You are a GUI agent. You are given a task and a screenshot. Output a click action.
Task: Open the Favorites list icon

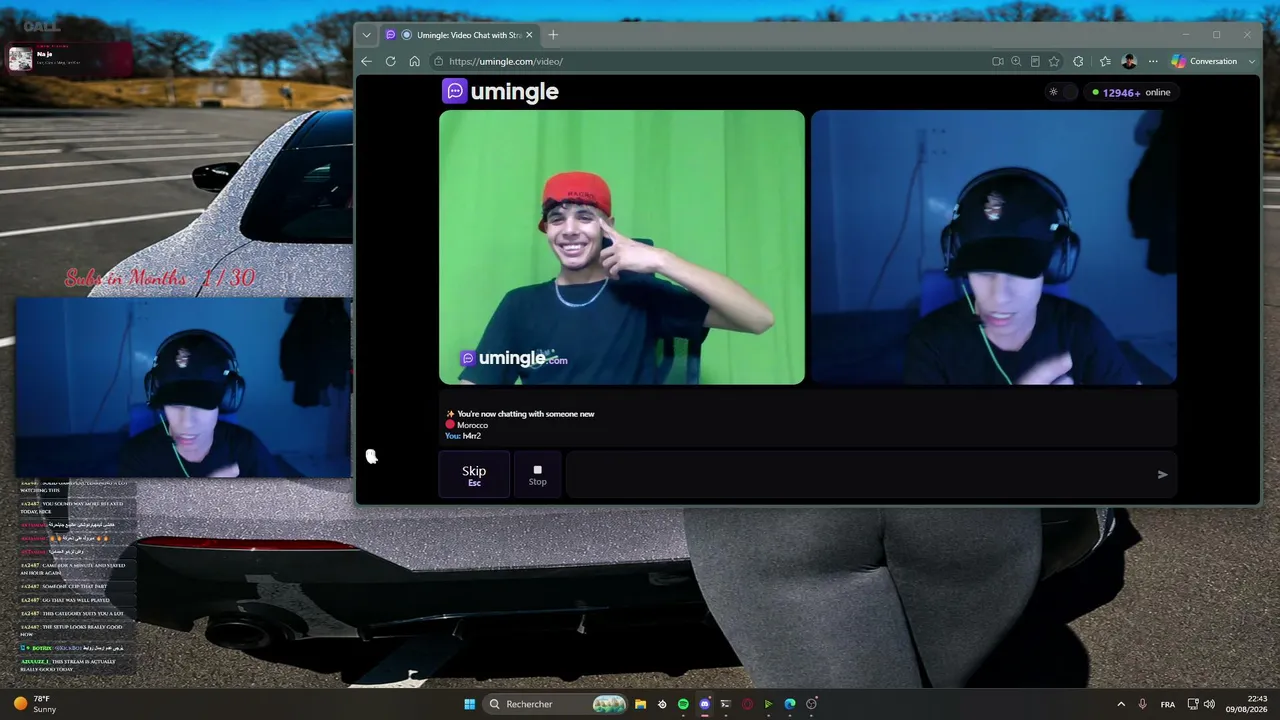[1105, 61]
